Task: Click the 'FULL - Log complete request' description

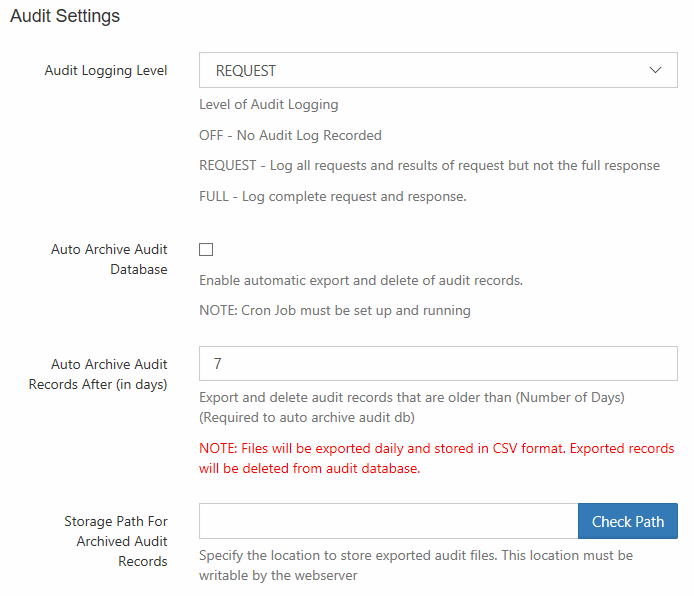Action: 333,196
